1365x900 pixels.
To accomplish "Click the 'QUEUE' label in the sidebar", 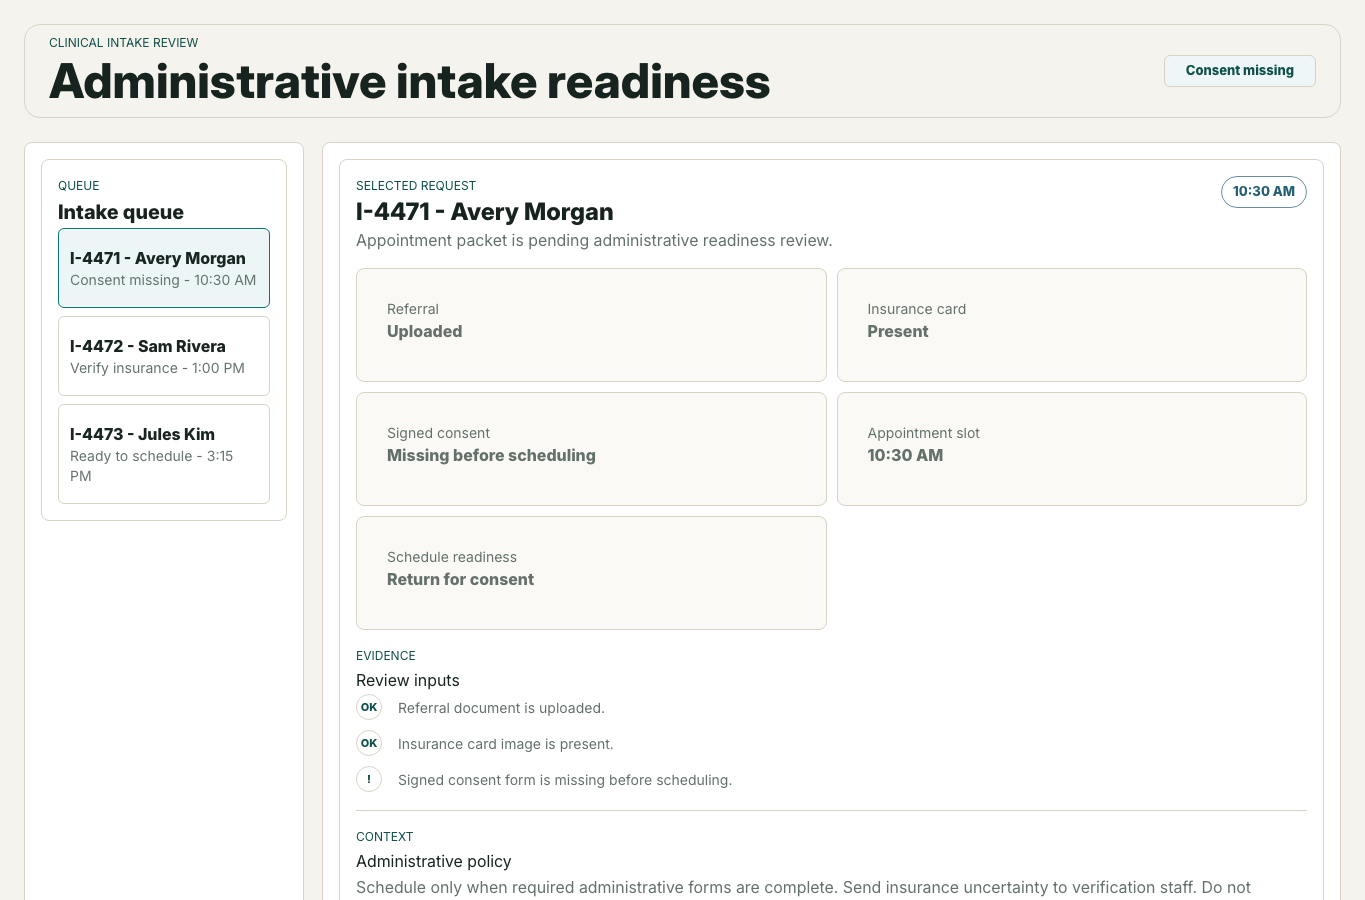I will click(x=79, y=186).
